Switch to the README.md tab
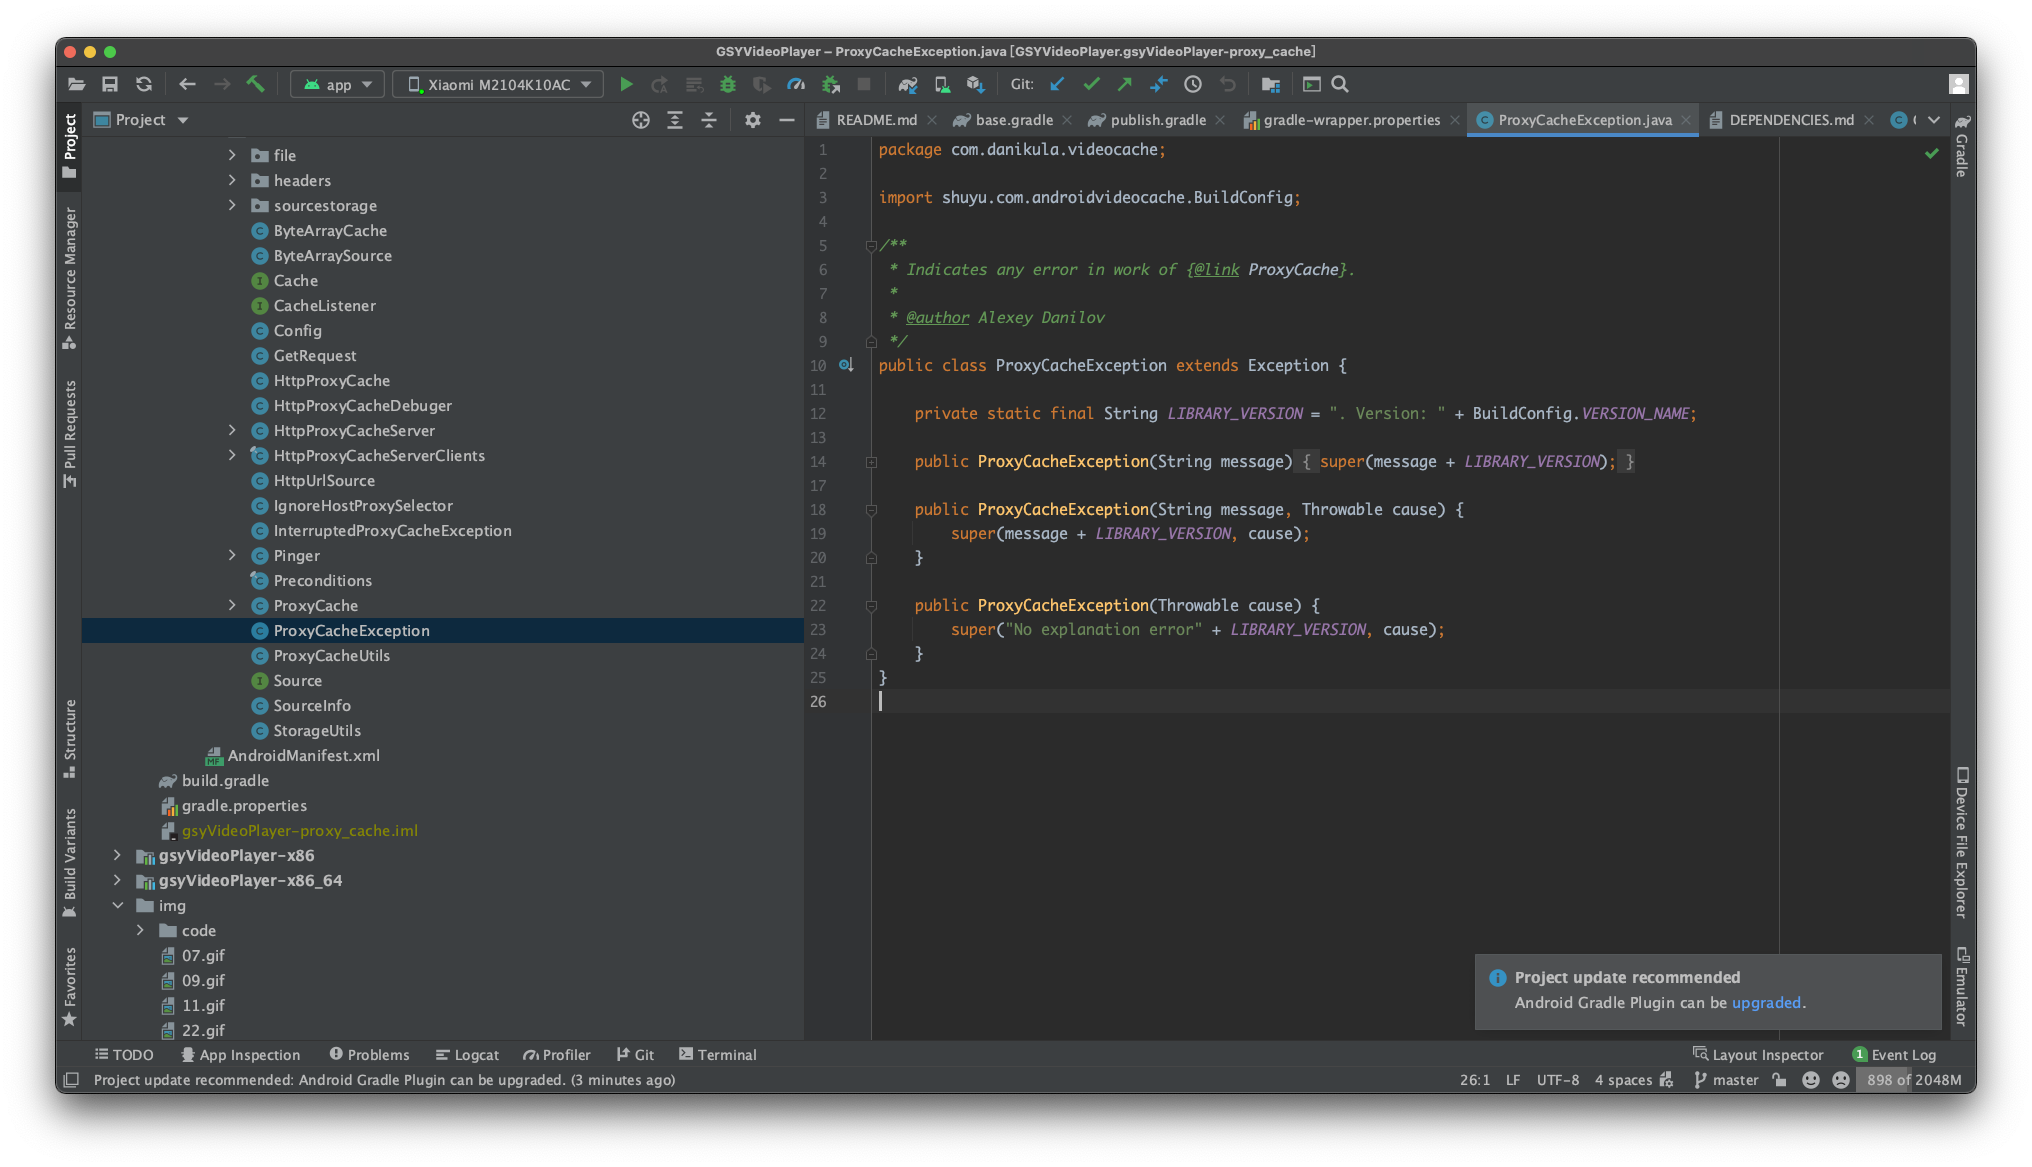Image resolution: width=2032 pixels, height=1167 pixels. click(x=874, y=119)
